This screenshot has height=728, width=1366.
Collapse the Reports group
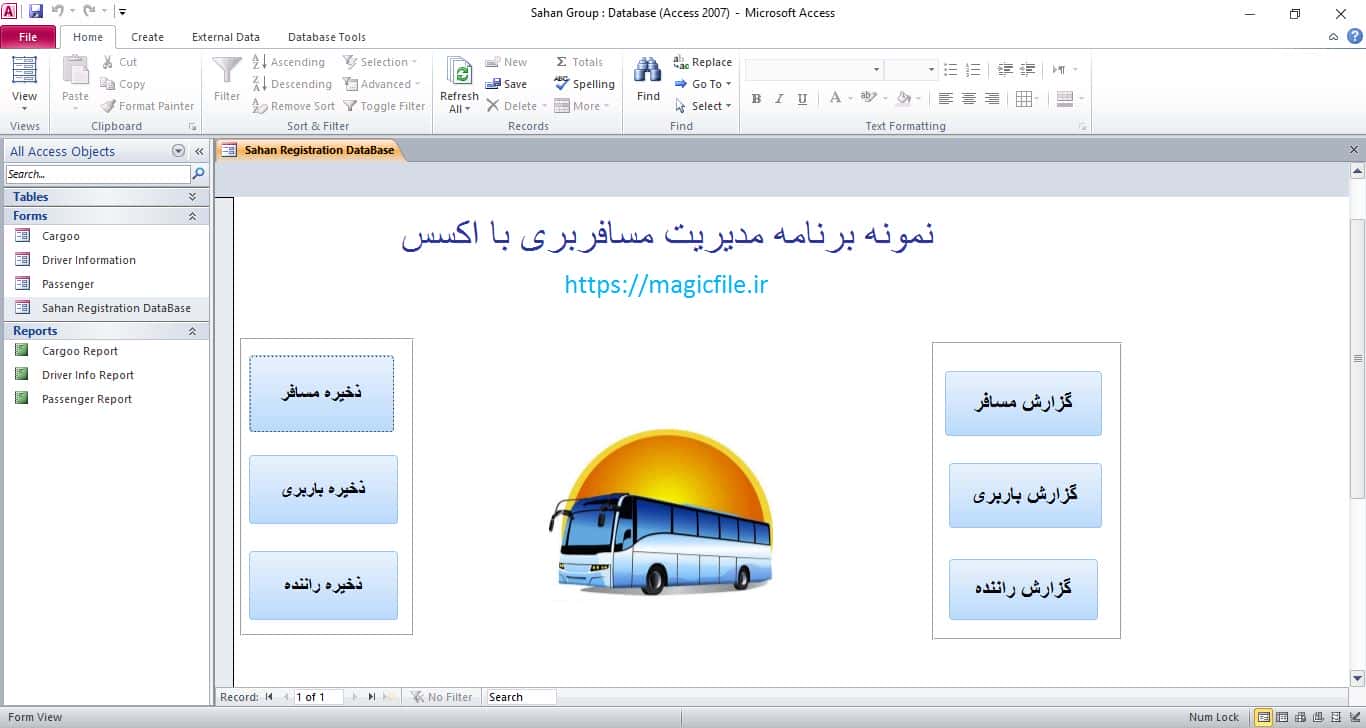pyautogui.click(x=192, y=331)
